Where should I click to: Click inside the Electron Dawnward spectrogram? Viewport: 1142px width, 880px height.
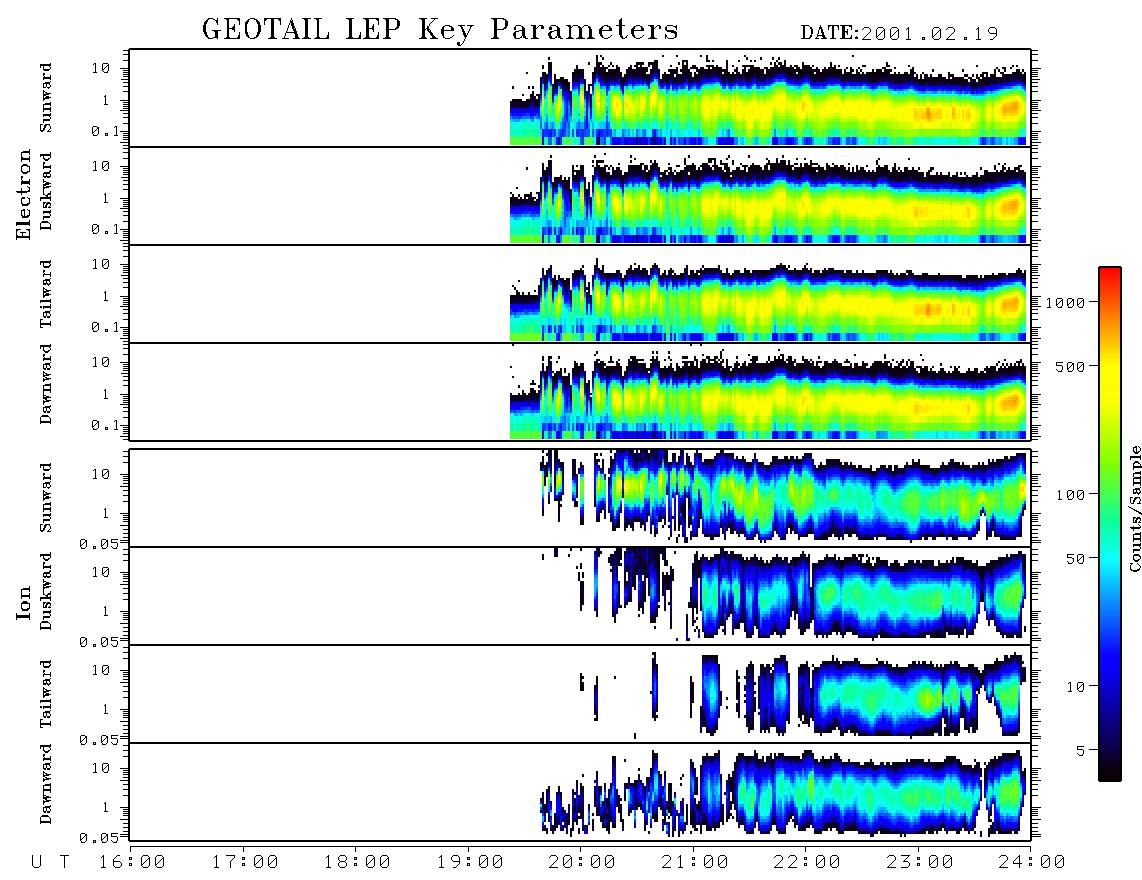(580, 391)
